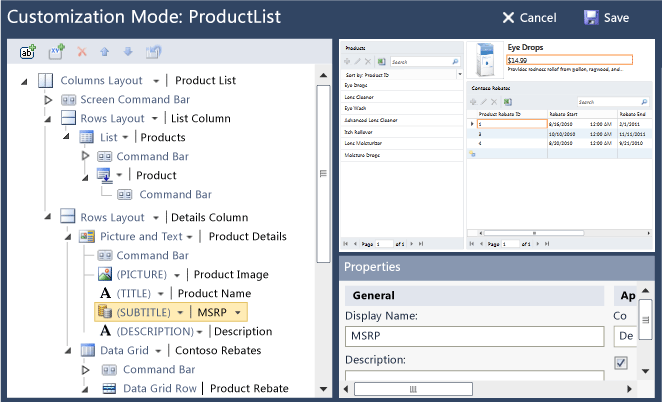Click the red Delete toolbar icon
The height and width of the screenshot is (402, 662).
[x=82, y=51]
